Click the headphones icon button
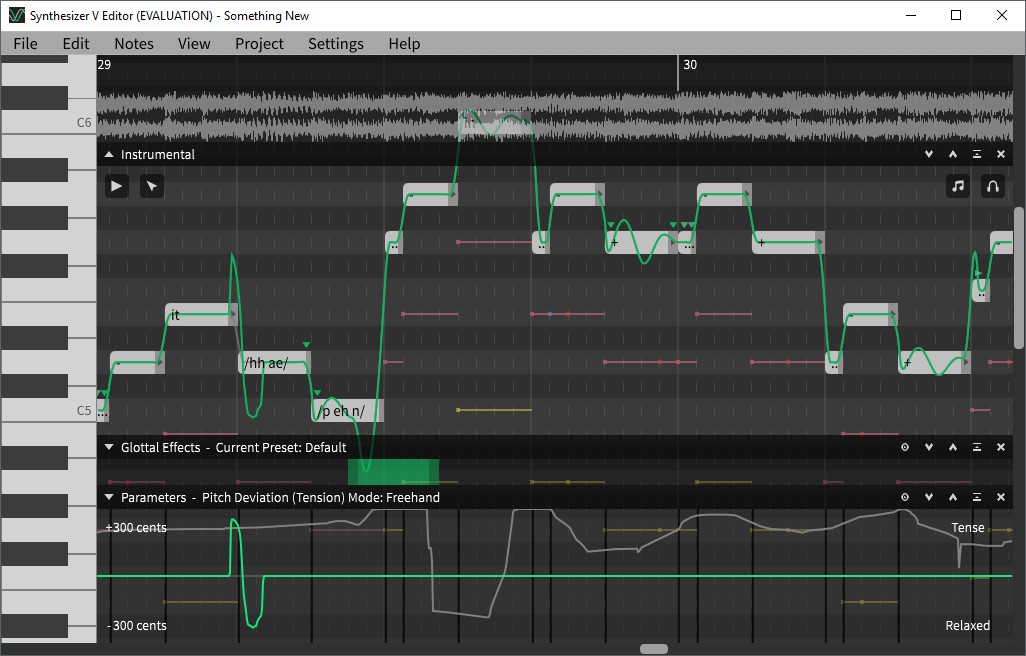The width and height of the screenshot is (1026, 656). [x=992, y=186]
